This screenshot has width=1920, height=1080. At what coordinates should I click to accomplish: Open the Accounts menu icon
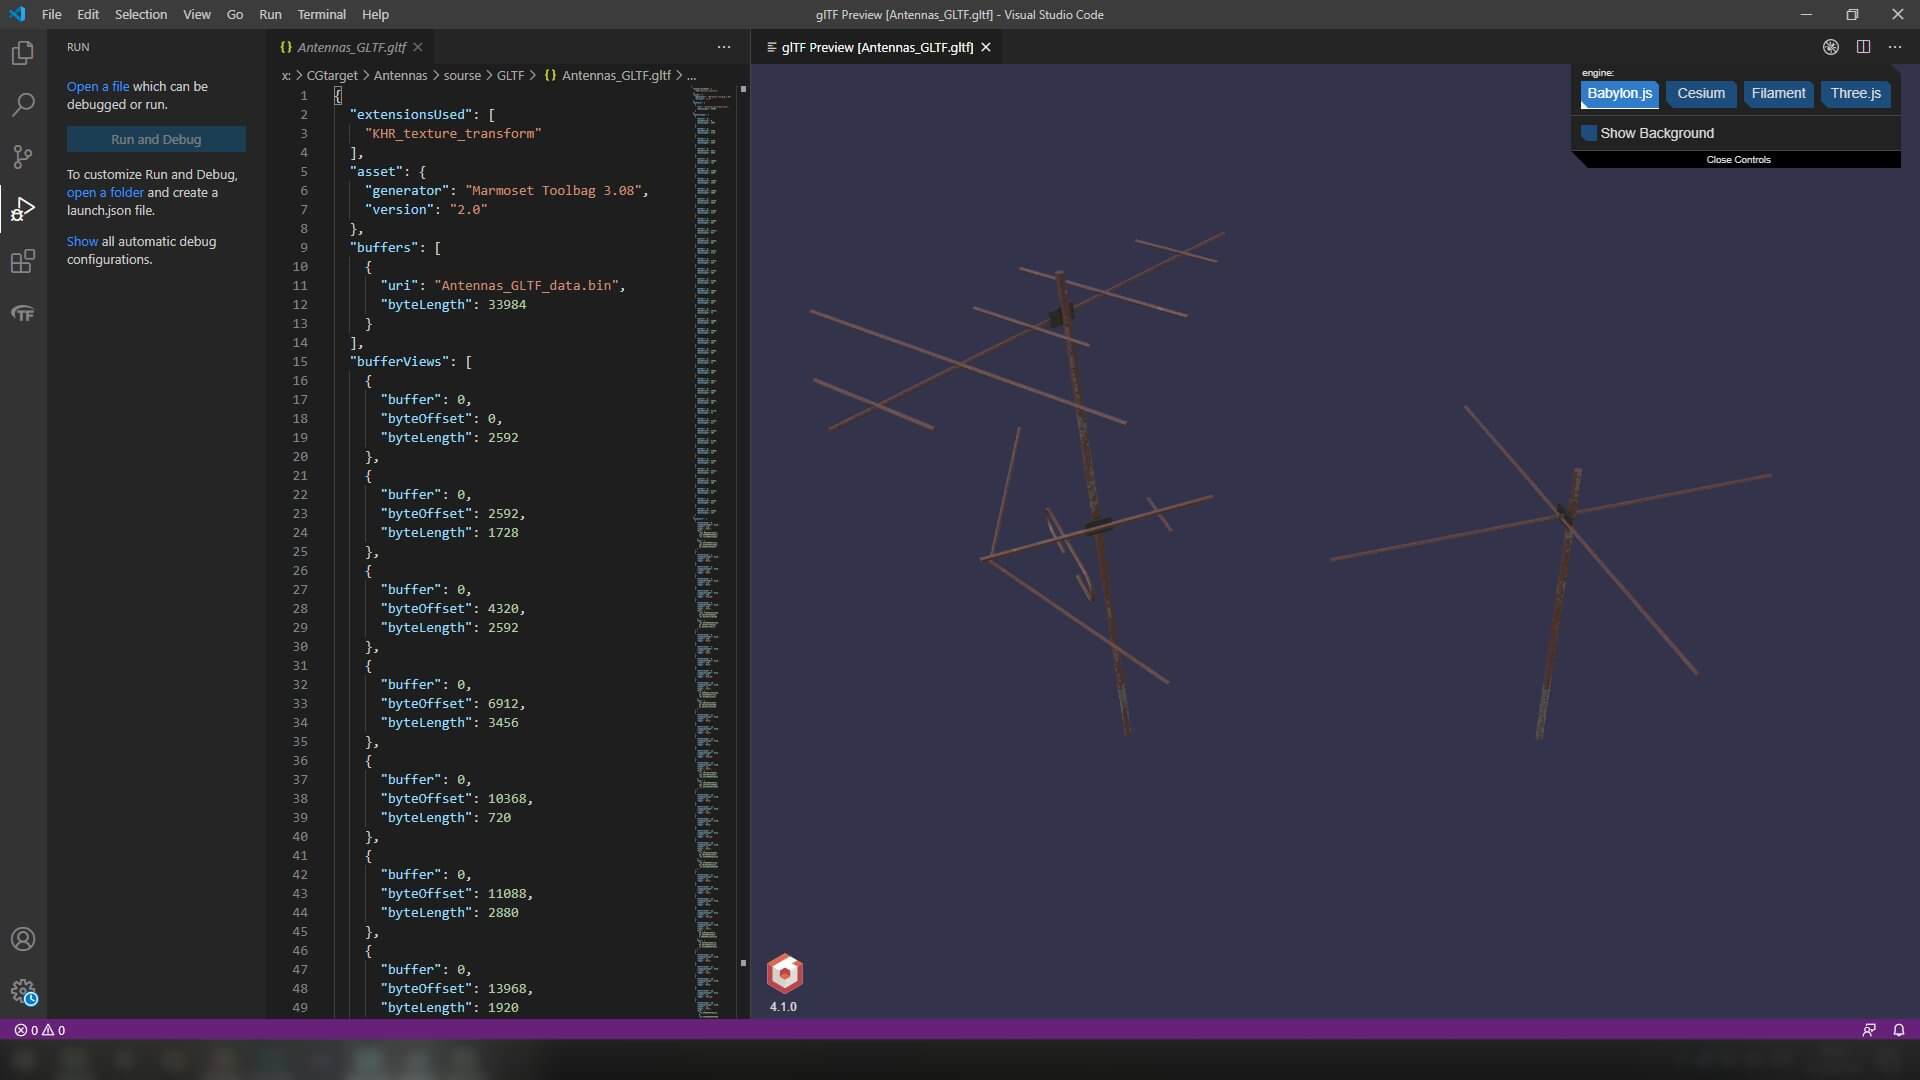point(22,939)
